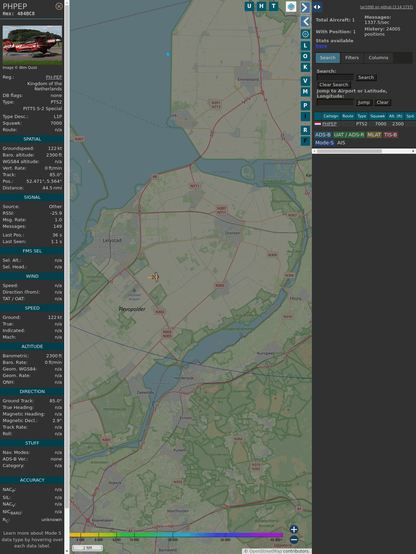Click the Search text input field
The height and width of the screenshot is (554, 416).
pos(335,77)
